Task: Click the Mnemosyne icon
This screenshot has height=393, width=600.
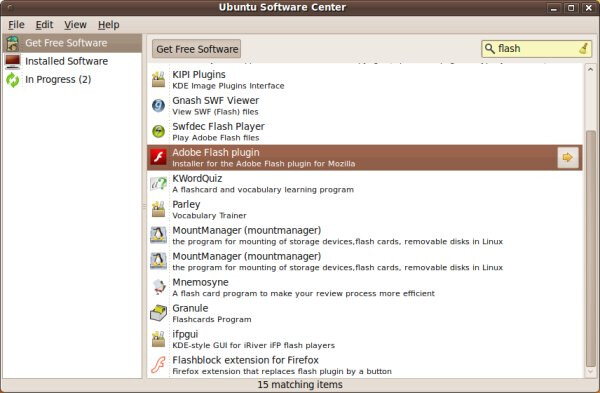Action: (158, 287)
